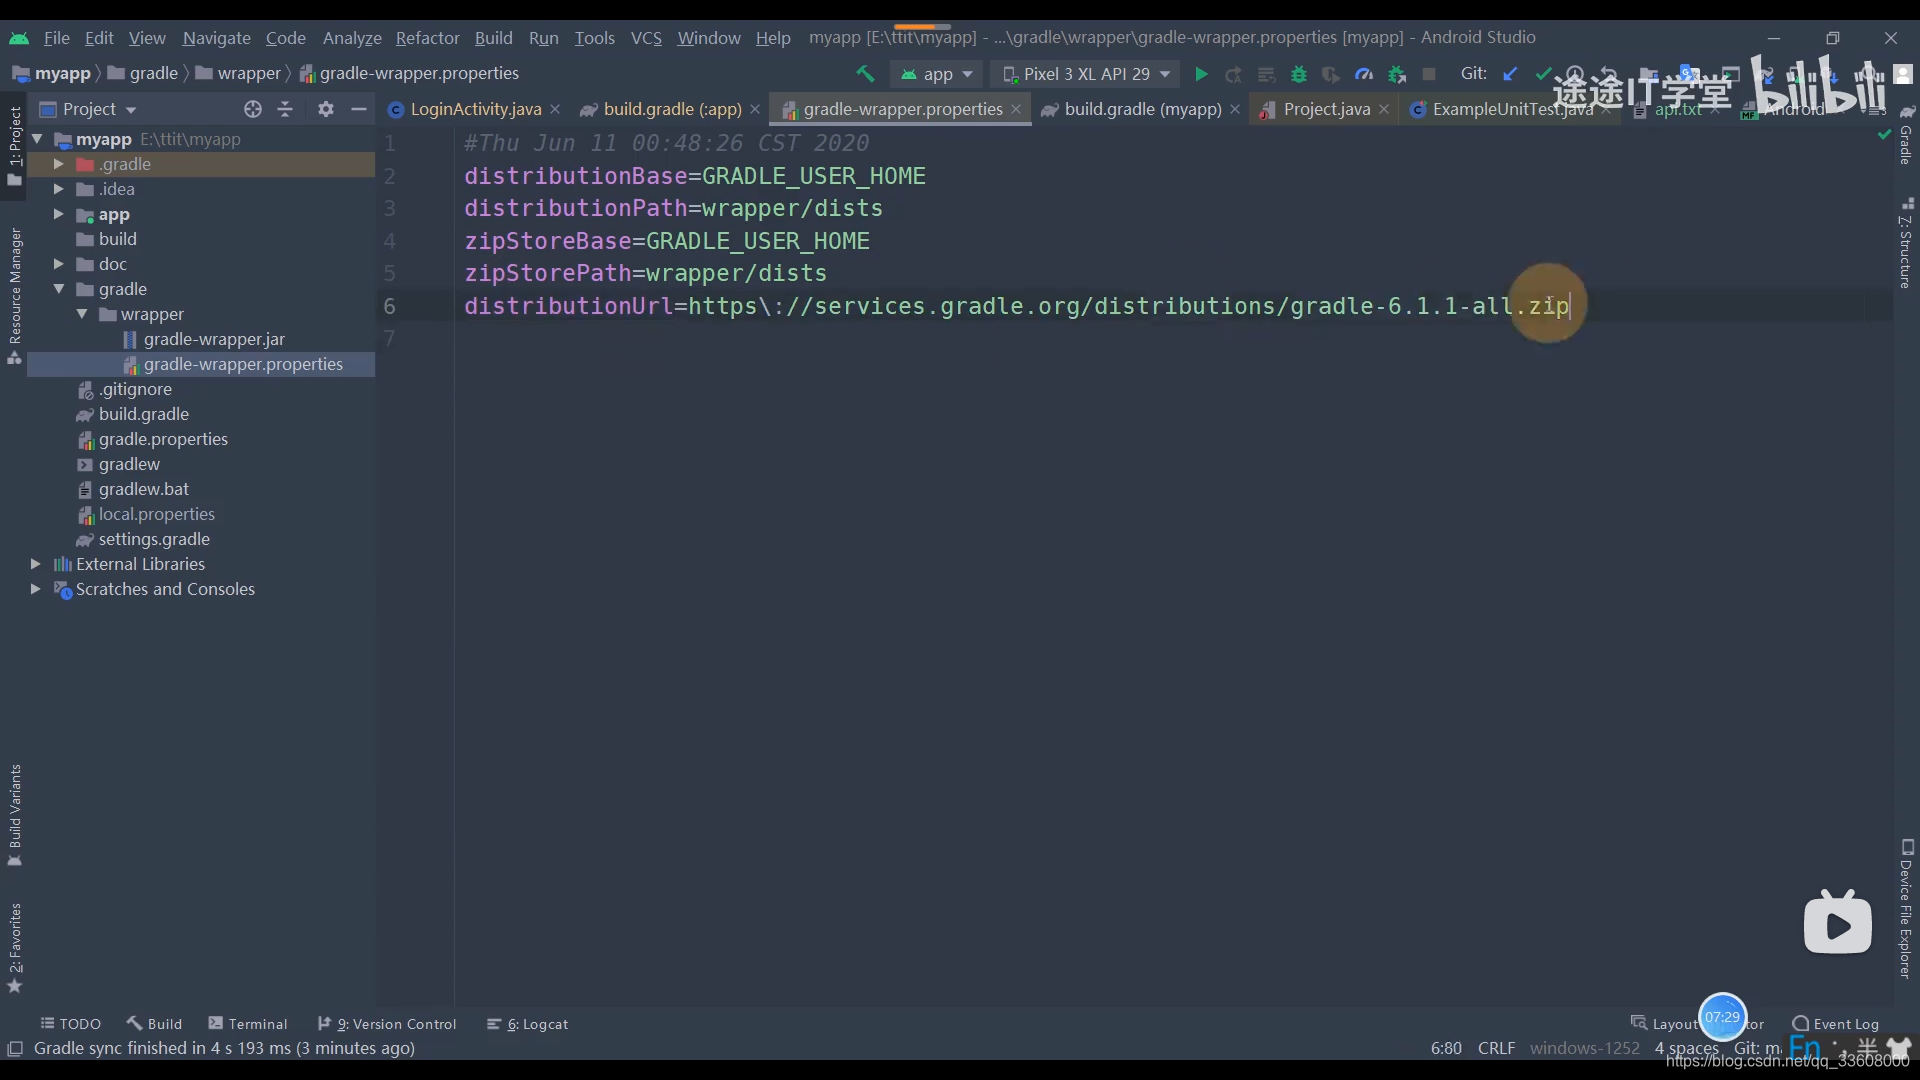Click the Run with Coverage icon
Screen dimensions: 1920x1080
pyautogui.click(x=1331, y=74)
